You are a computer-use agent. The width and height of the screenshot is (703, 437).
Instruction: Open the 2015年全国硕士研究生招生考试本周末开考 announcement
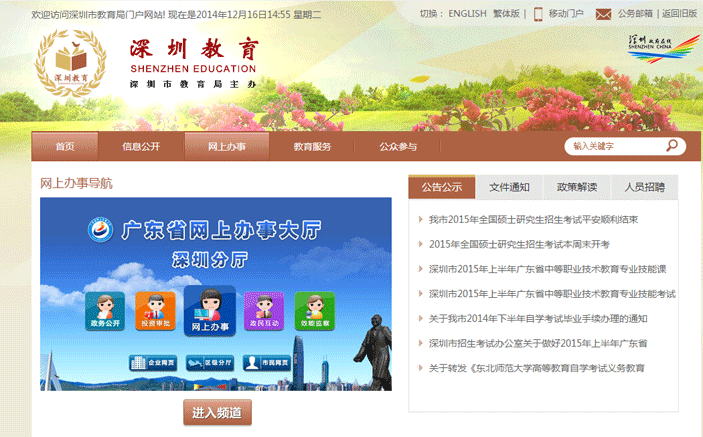pyautogui.click(x=519, y=244)
